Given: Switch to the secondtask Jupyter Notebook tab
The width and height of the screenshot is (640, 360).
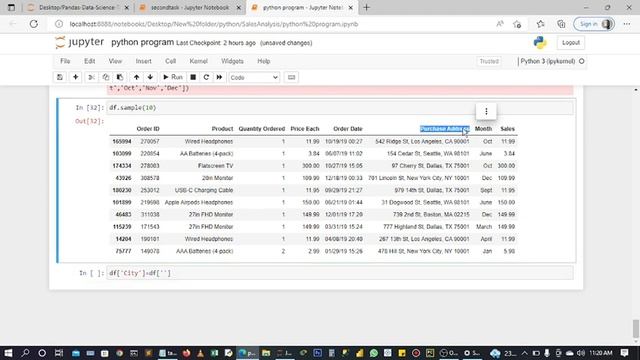Looking at the screenshot, I should [190, 7].
